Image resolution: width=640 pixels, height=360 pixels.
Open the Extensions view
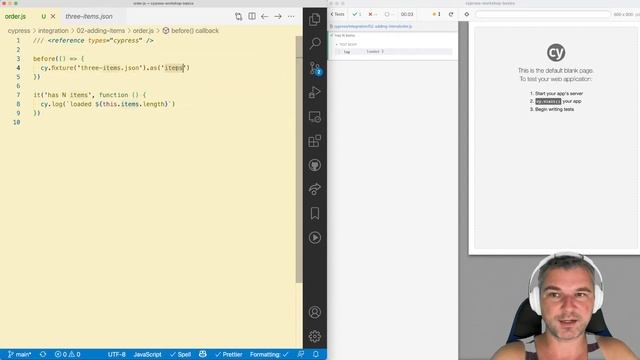(314, 141)
